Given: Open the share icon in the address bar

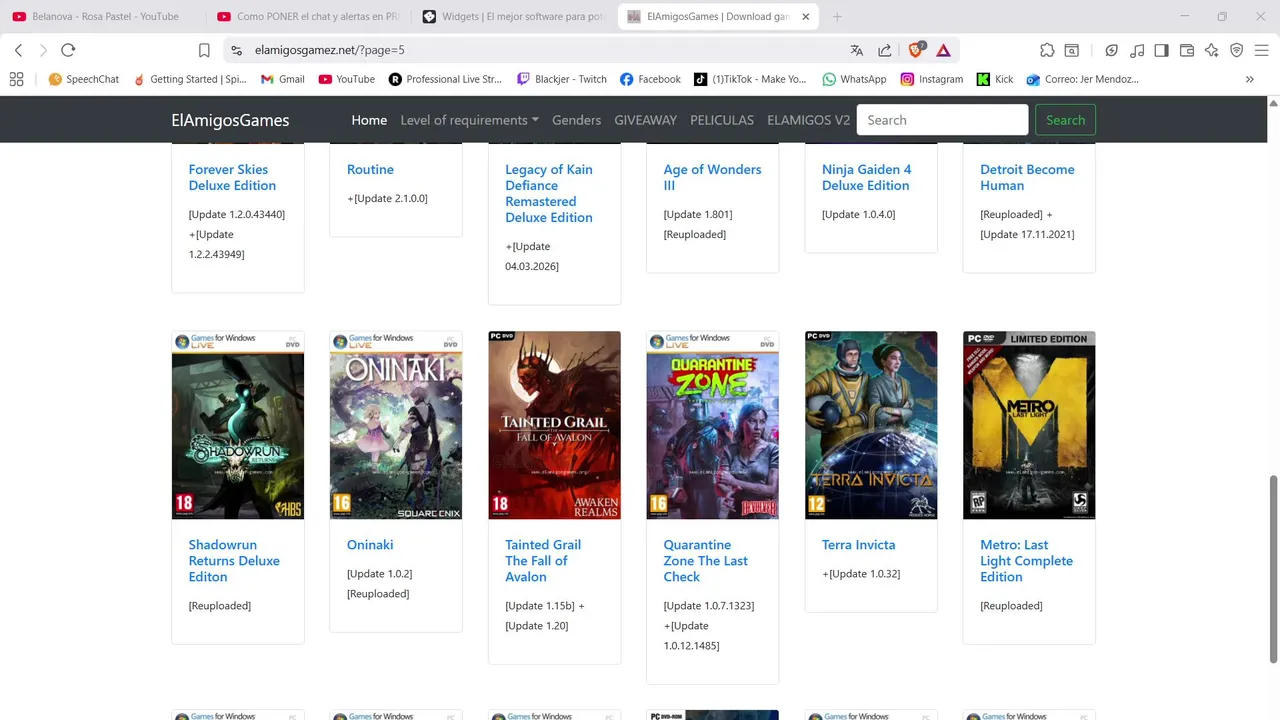Looking at the screenshot, I should 885,50.
